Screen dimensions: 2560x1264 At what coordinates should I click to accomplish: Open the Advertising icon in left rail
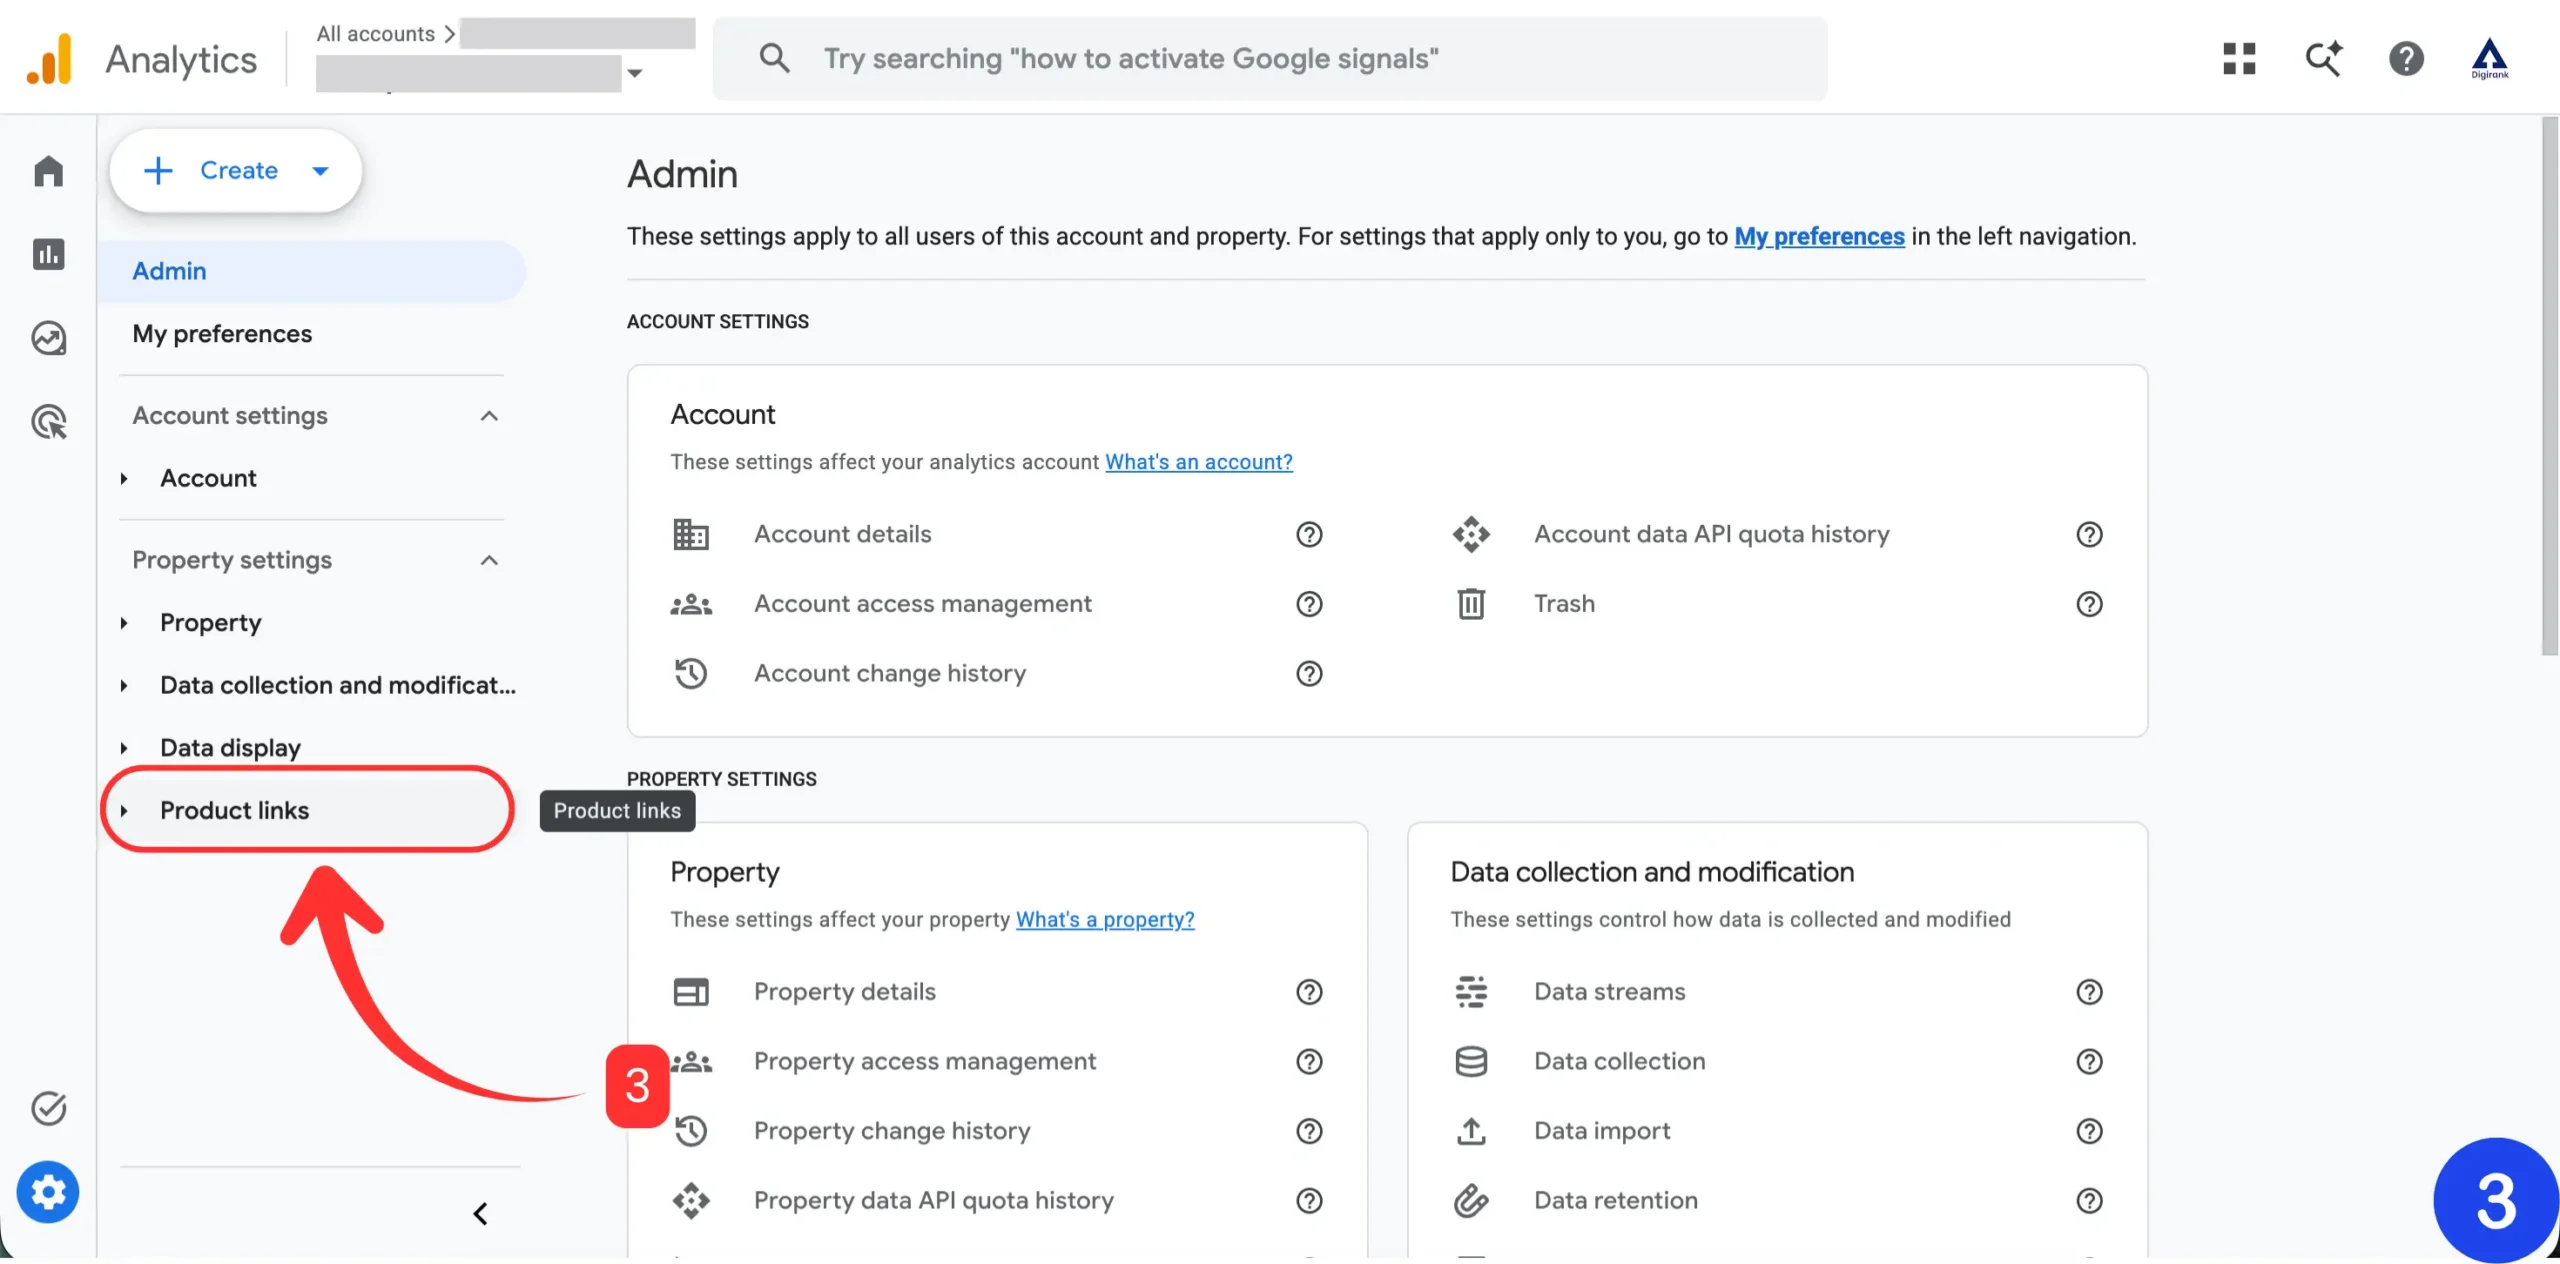click(x=48, y=422)
